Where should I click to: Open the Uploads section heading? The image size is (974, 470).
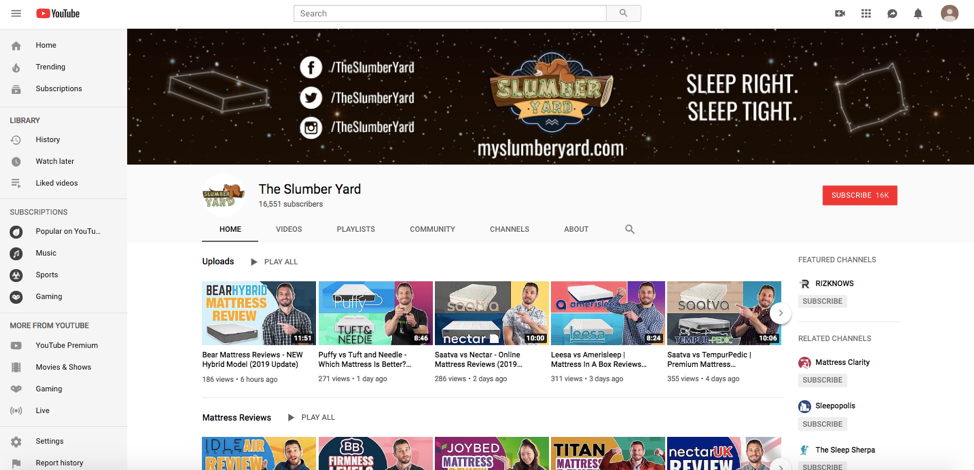(x=218, y=261)
